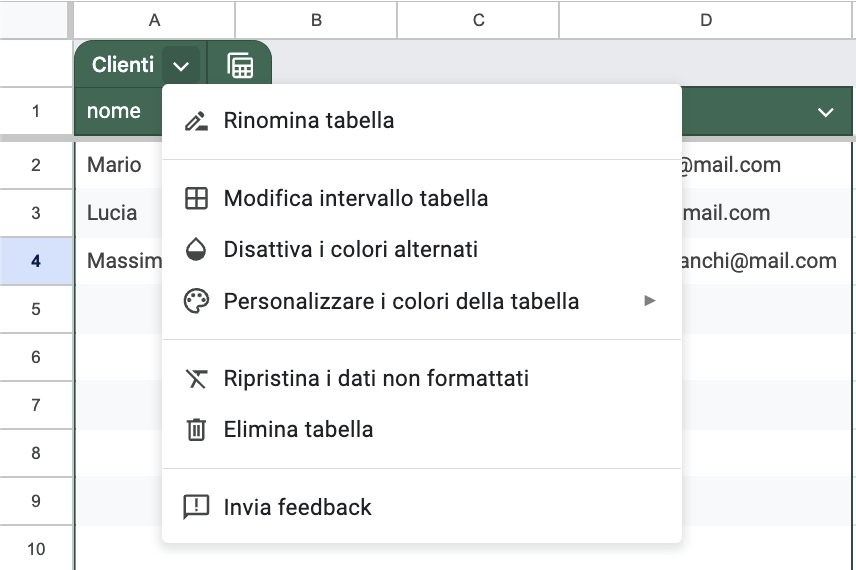Collapse the Clienti table dropdown chevron

tap(181, 66)
